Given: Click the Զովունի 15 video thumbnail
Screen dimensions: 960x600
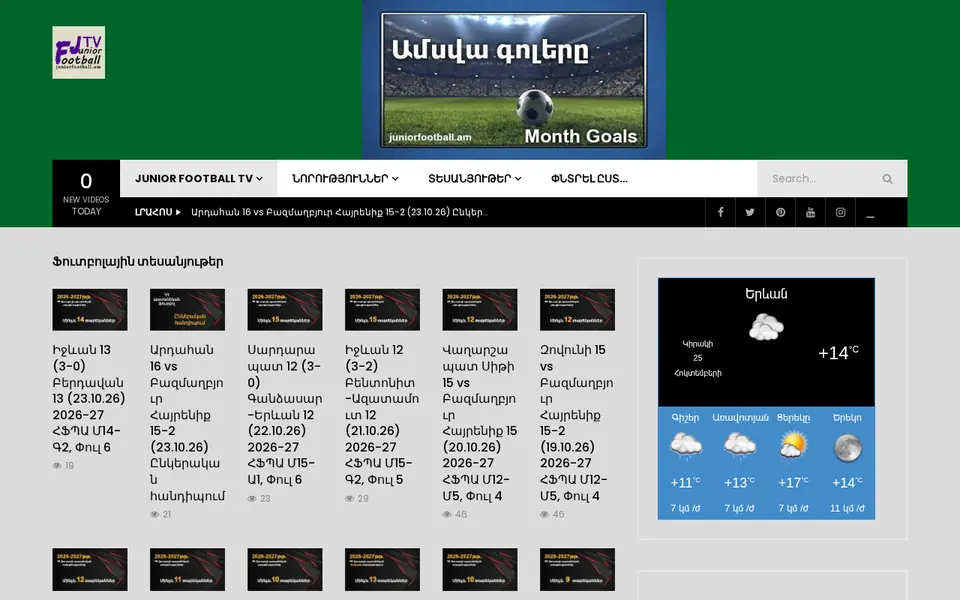Looking at the screenshot, I should click(x=577, y=310).
